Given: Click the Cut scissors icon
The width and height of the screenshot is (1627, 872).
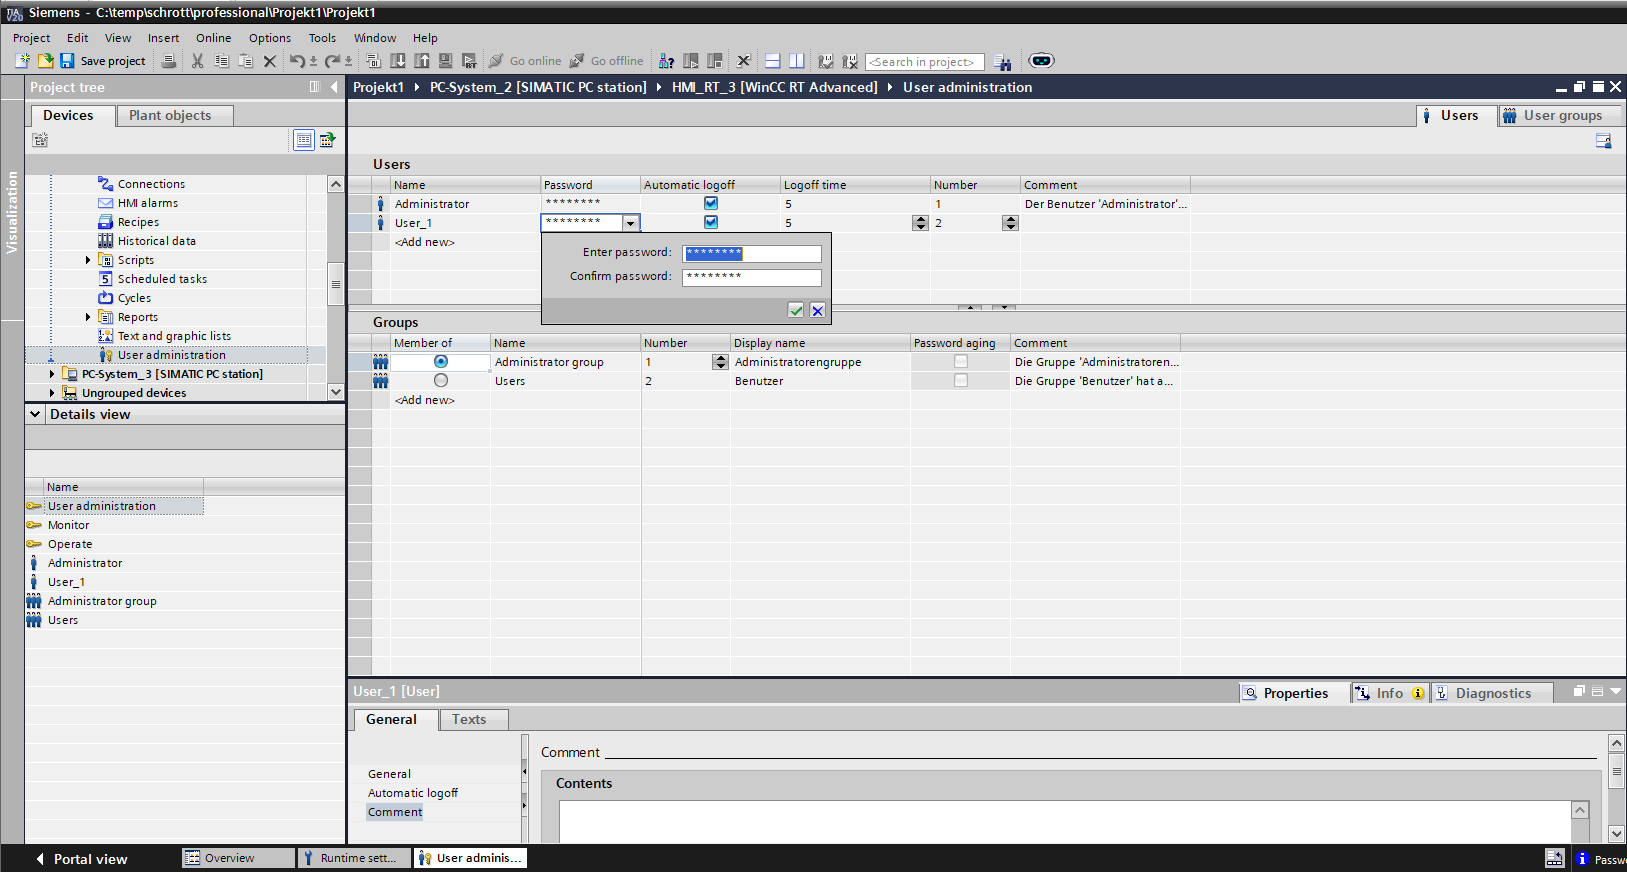Looking at the screenshot, I should 197,61.
